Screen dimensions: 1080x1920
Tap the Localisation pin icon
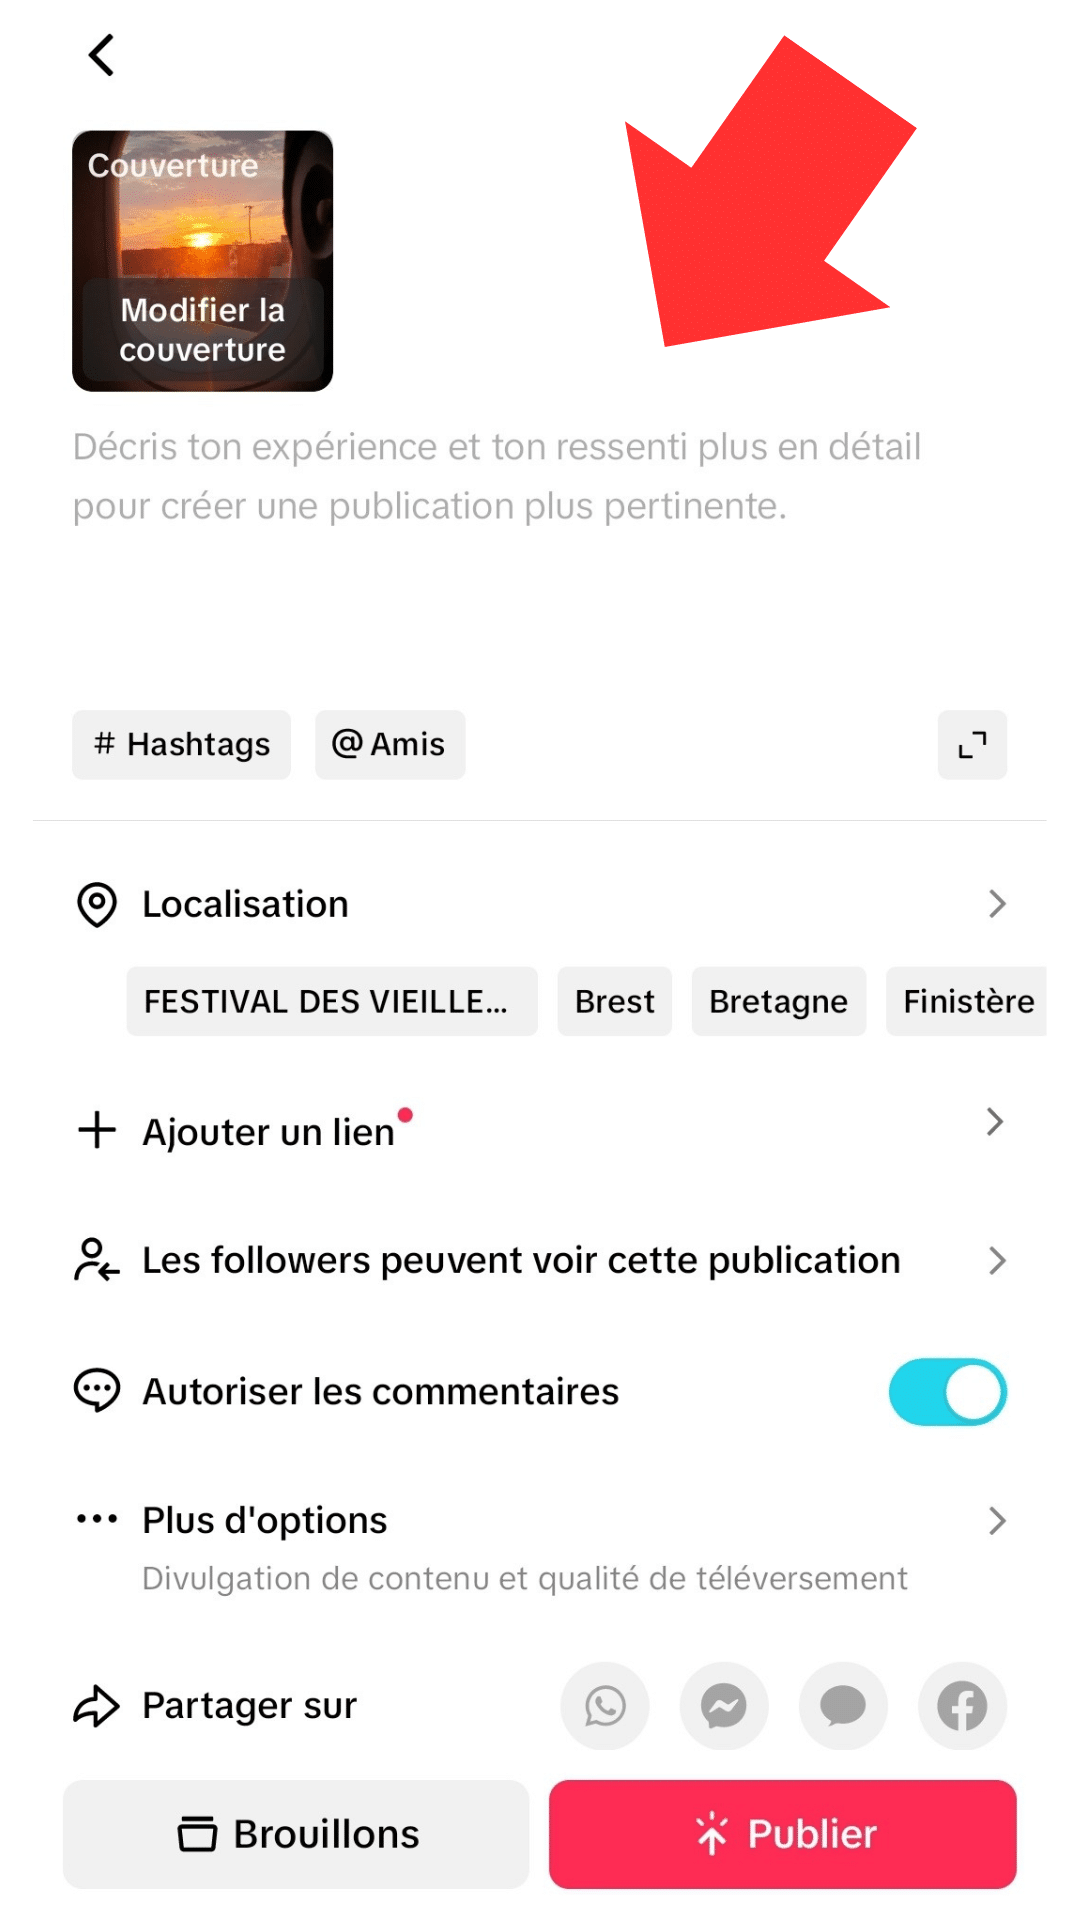click(x=97, y=905)
